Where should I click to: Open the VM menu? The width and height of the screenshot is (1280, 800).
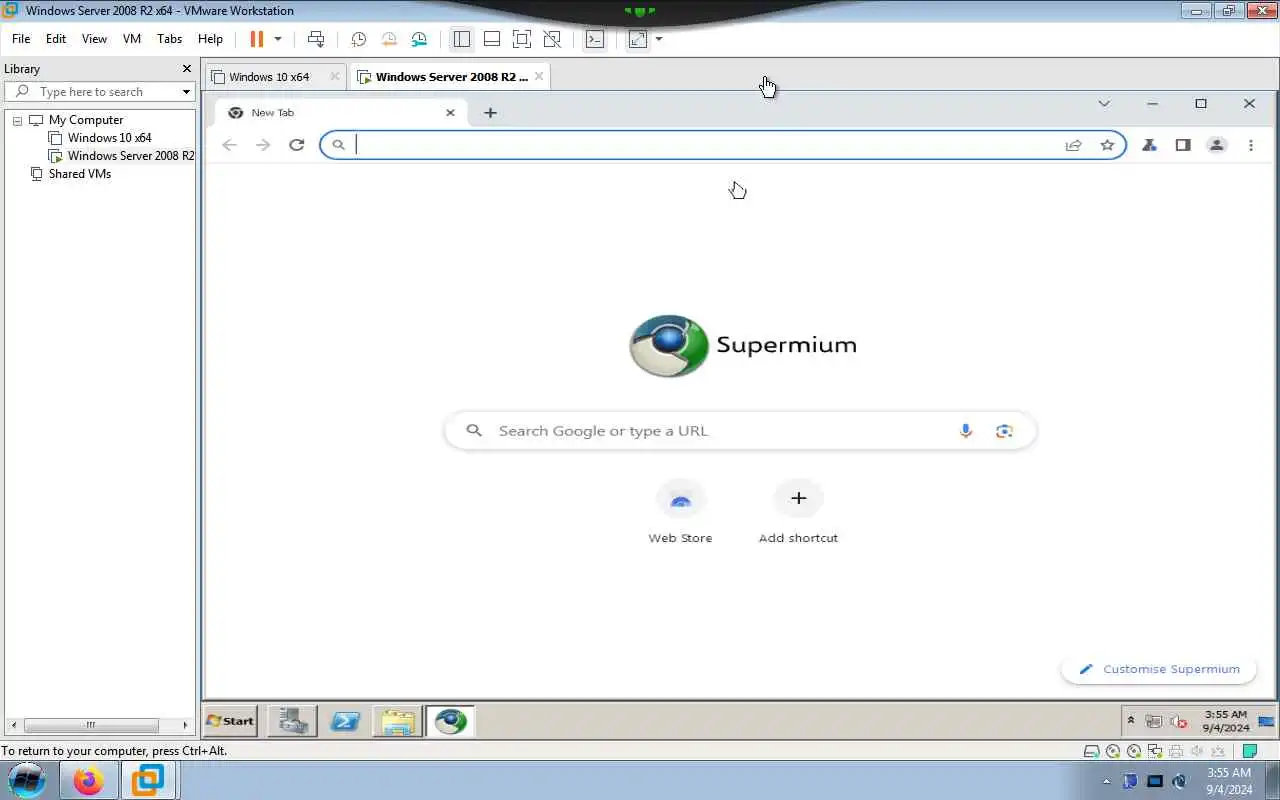click(x=132, y=39)
